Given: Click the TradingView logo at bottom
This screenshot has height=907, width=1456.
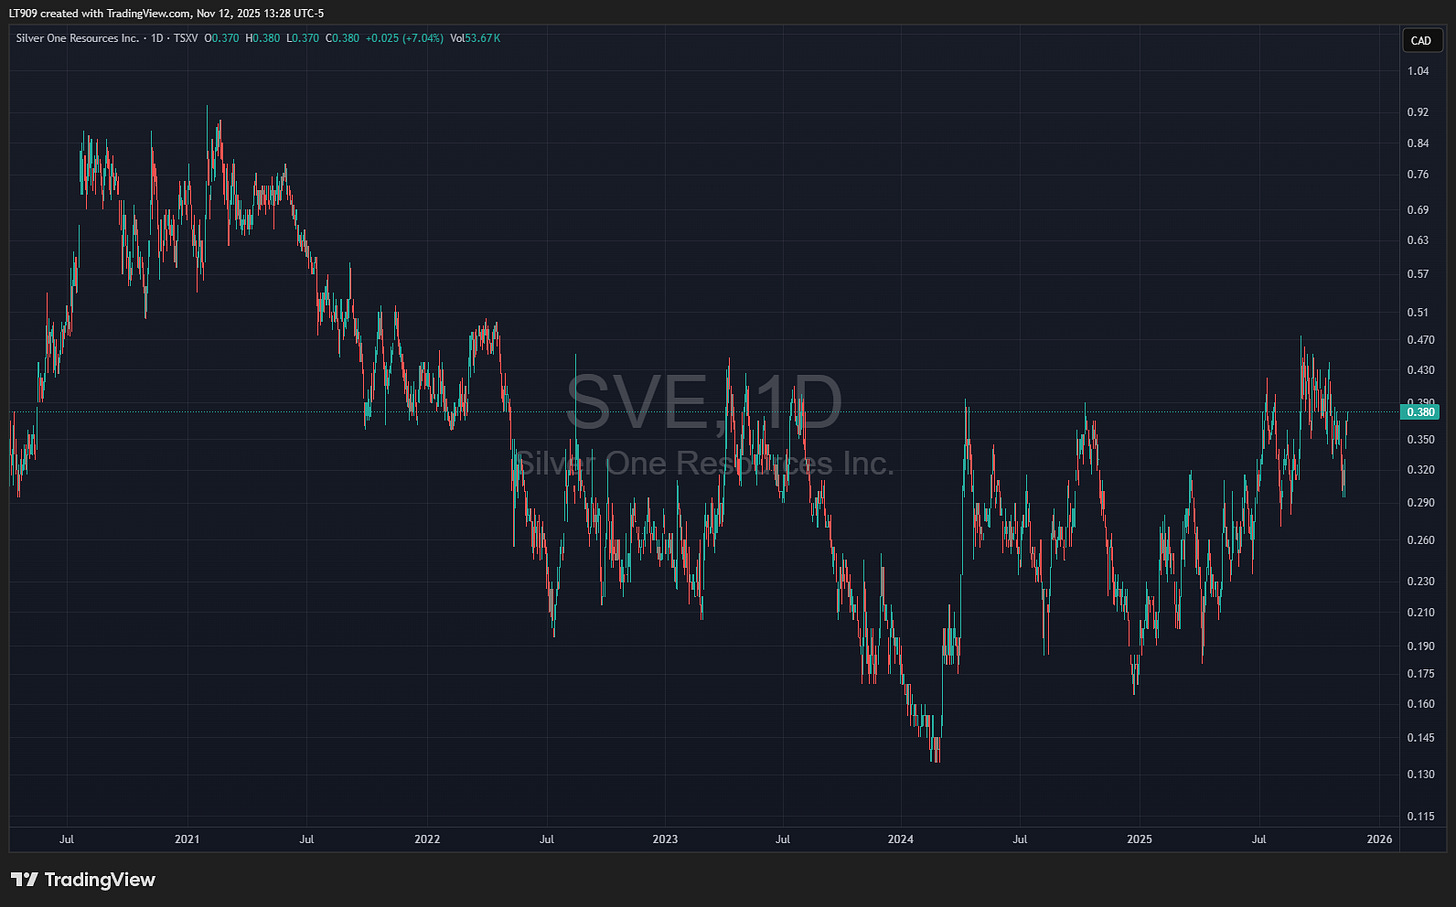Looking at the screenshot, I should (83, 880).
